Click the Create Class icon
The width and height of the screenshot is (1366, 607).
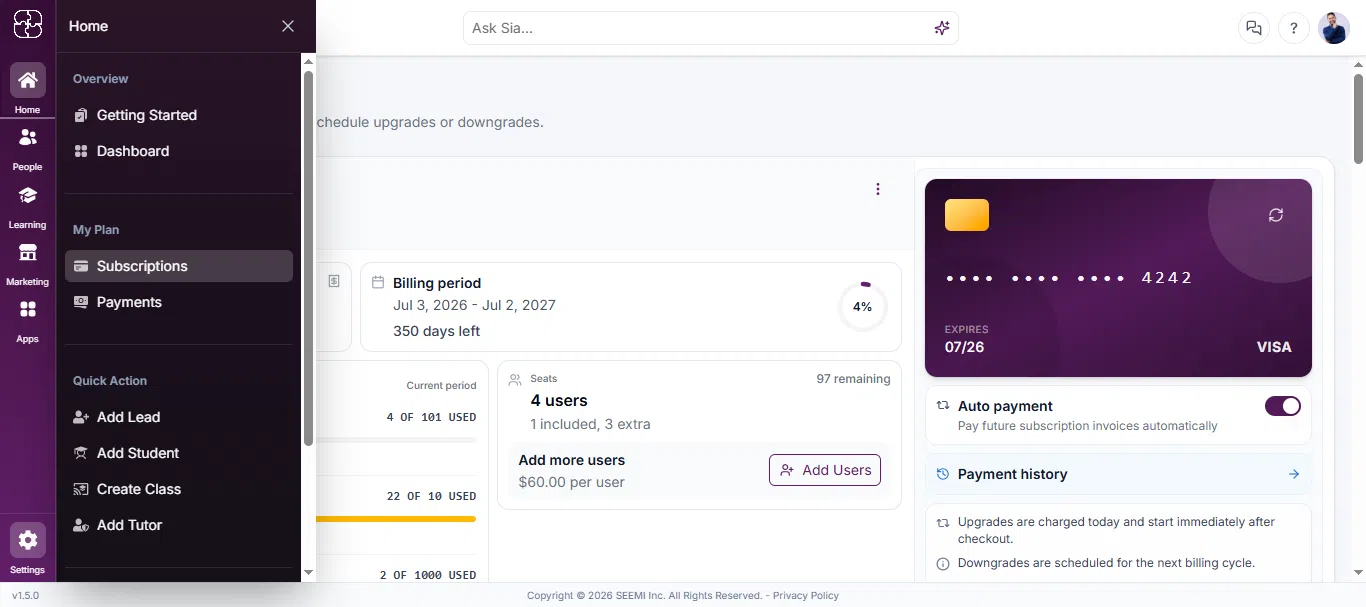point(81,489)
